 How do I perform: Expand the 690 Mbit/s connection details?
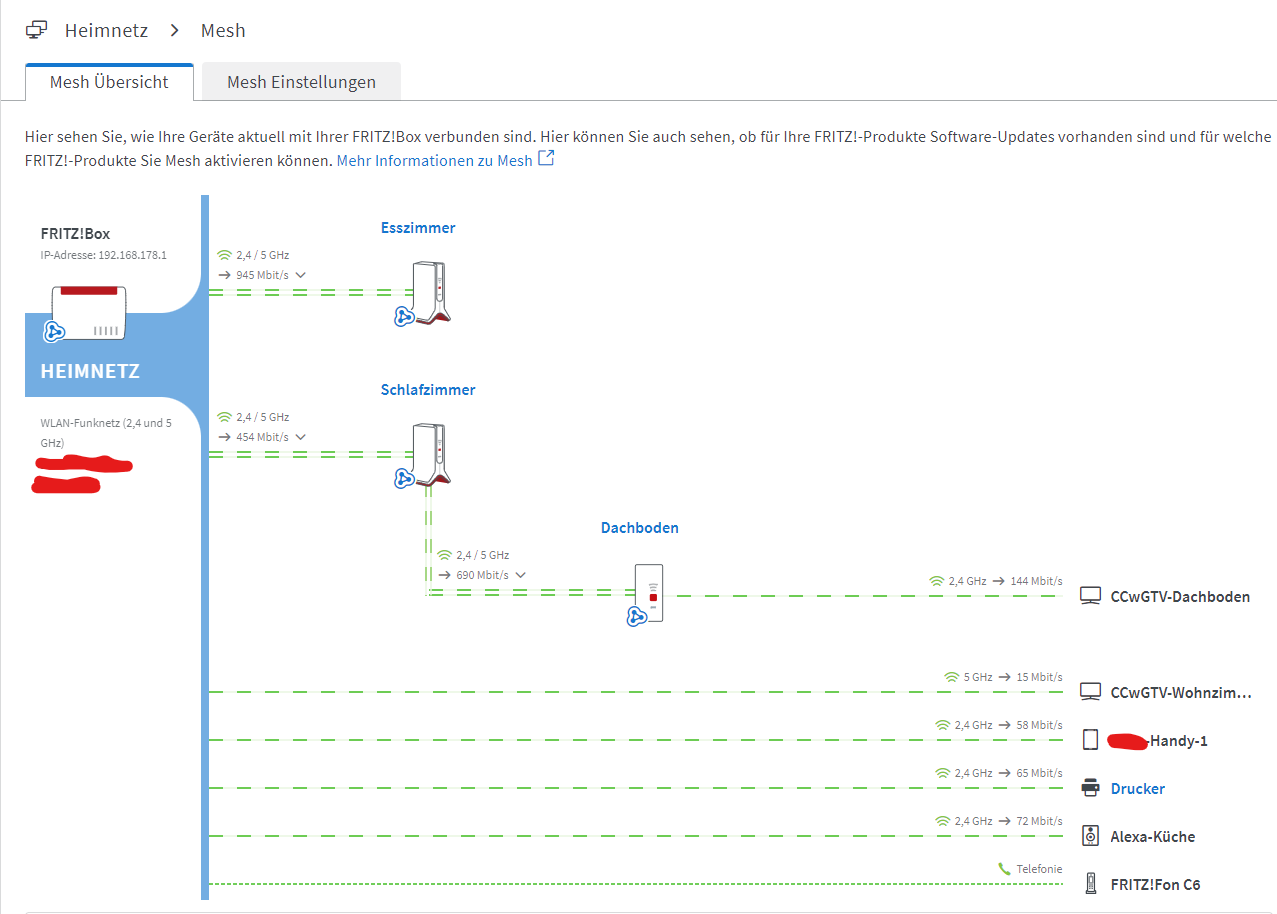point(520,575)
